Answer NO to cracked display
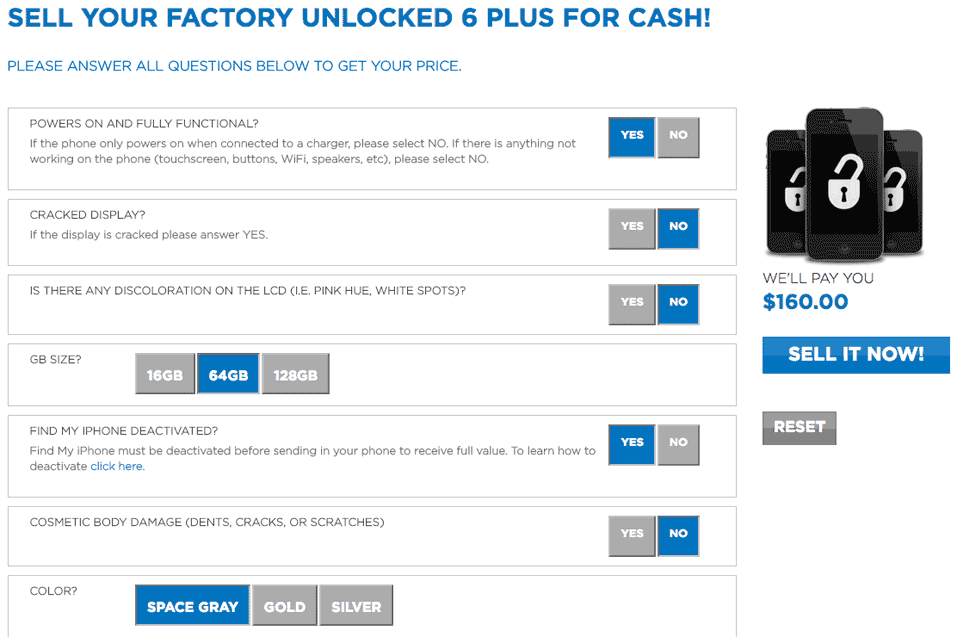 (678, 228)
